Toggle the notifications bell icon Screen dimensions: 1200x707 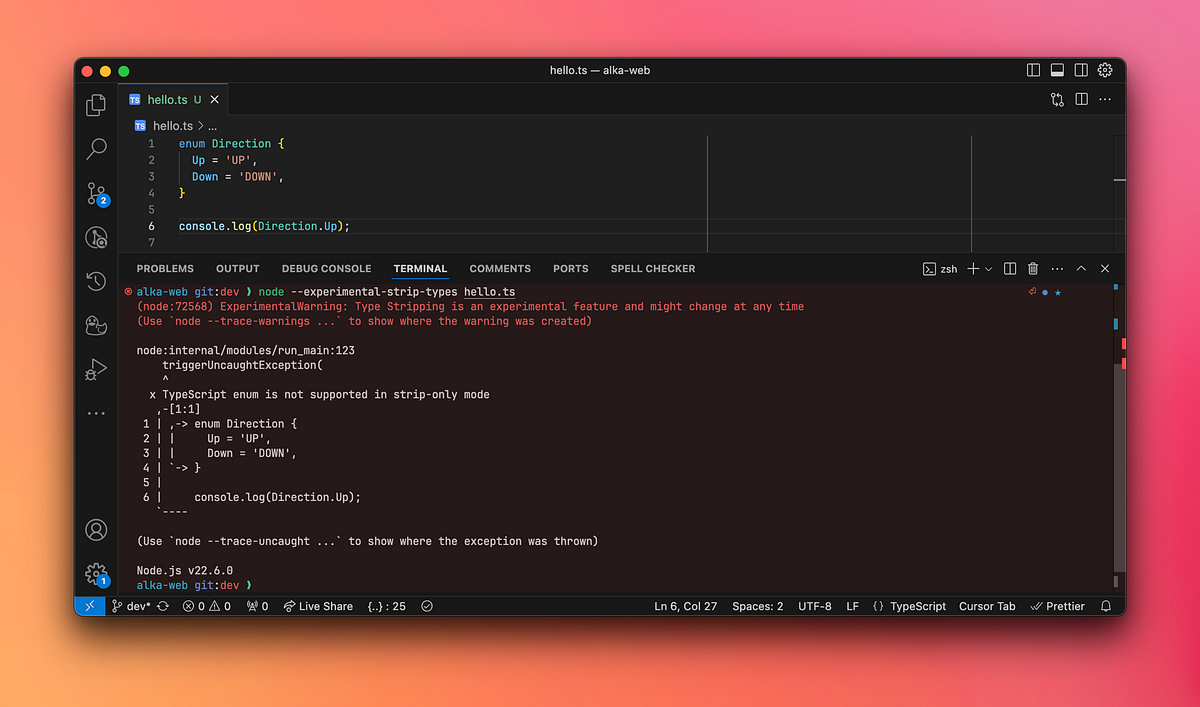pos(1105,605)
